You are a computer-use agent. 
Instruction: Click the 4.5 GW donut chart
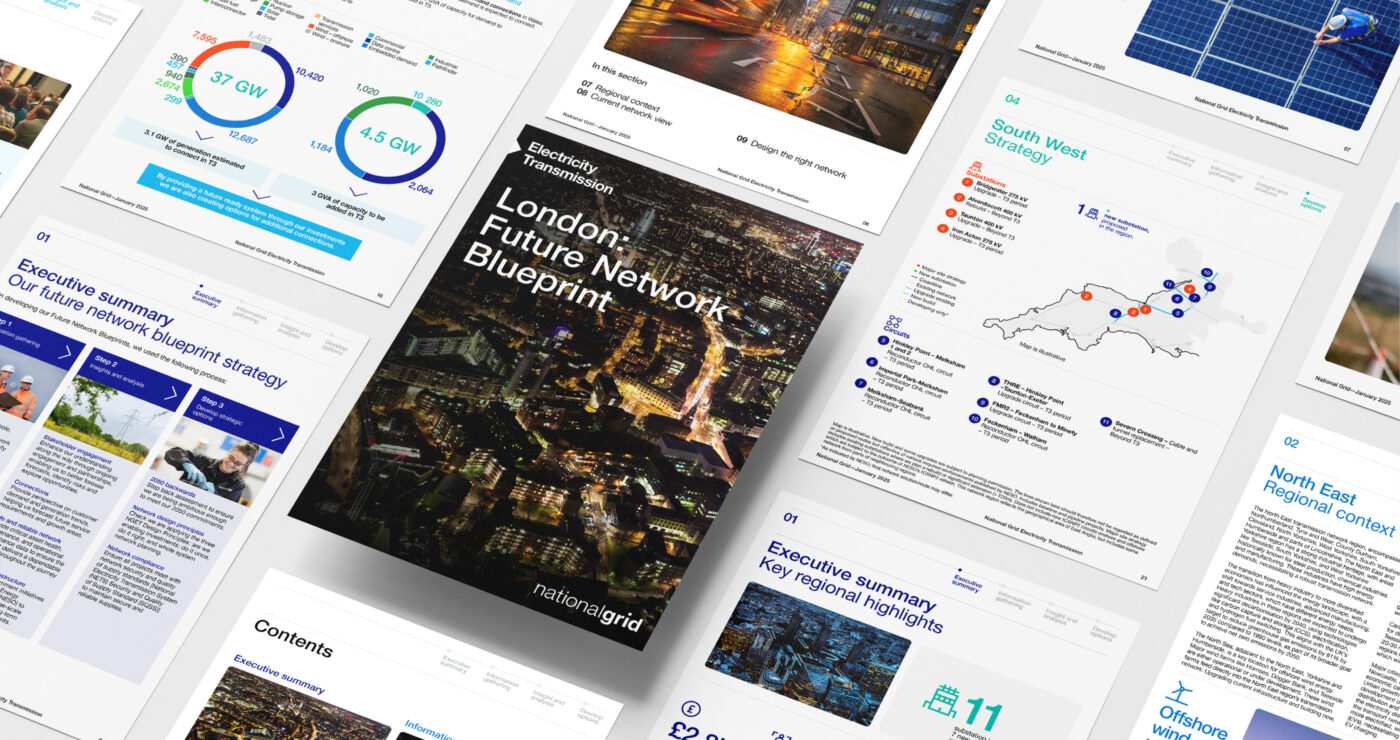click(x=391, y=142)
